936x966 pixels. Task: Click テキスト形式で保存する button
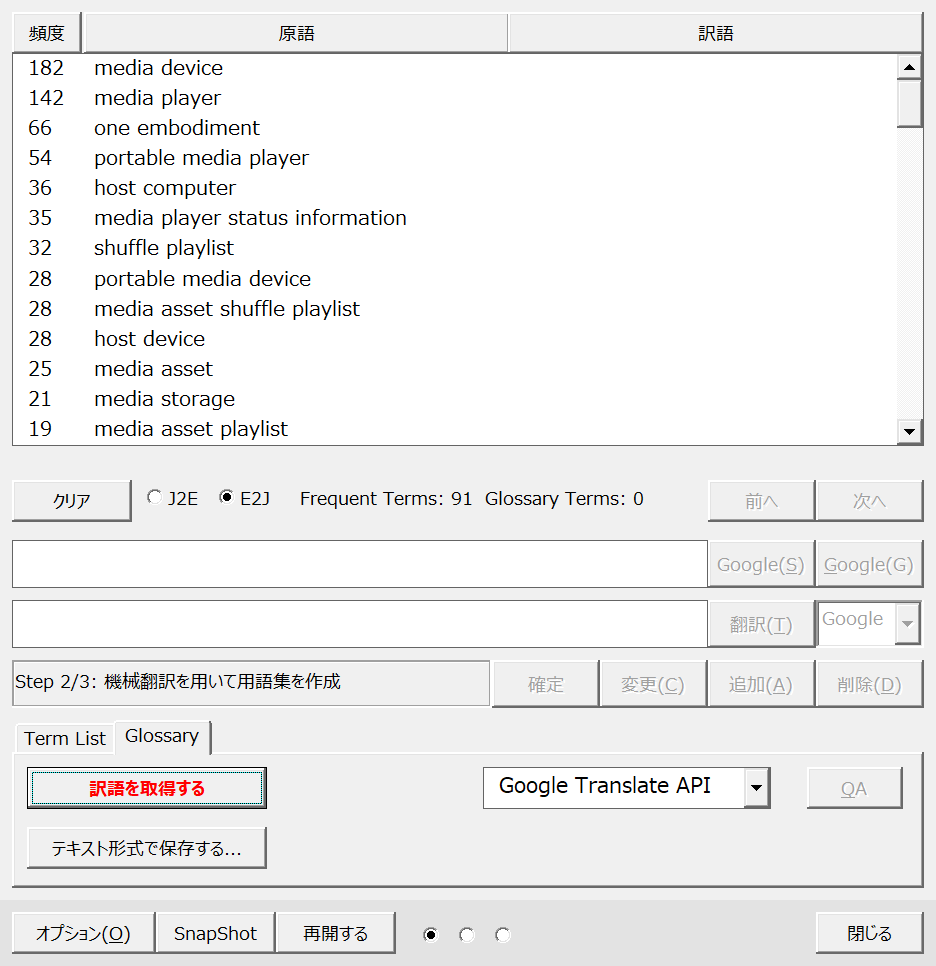point(147,849)
